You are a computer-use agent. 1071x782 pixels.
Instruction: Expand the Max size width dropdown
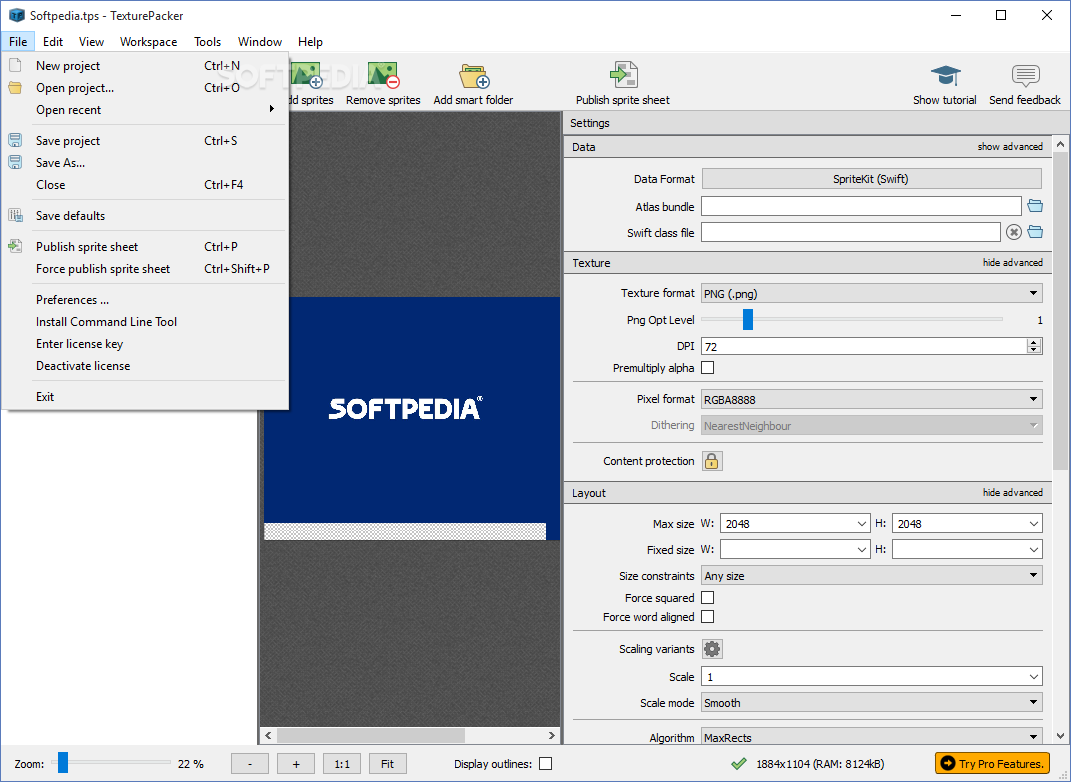(861, 524)
